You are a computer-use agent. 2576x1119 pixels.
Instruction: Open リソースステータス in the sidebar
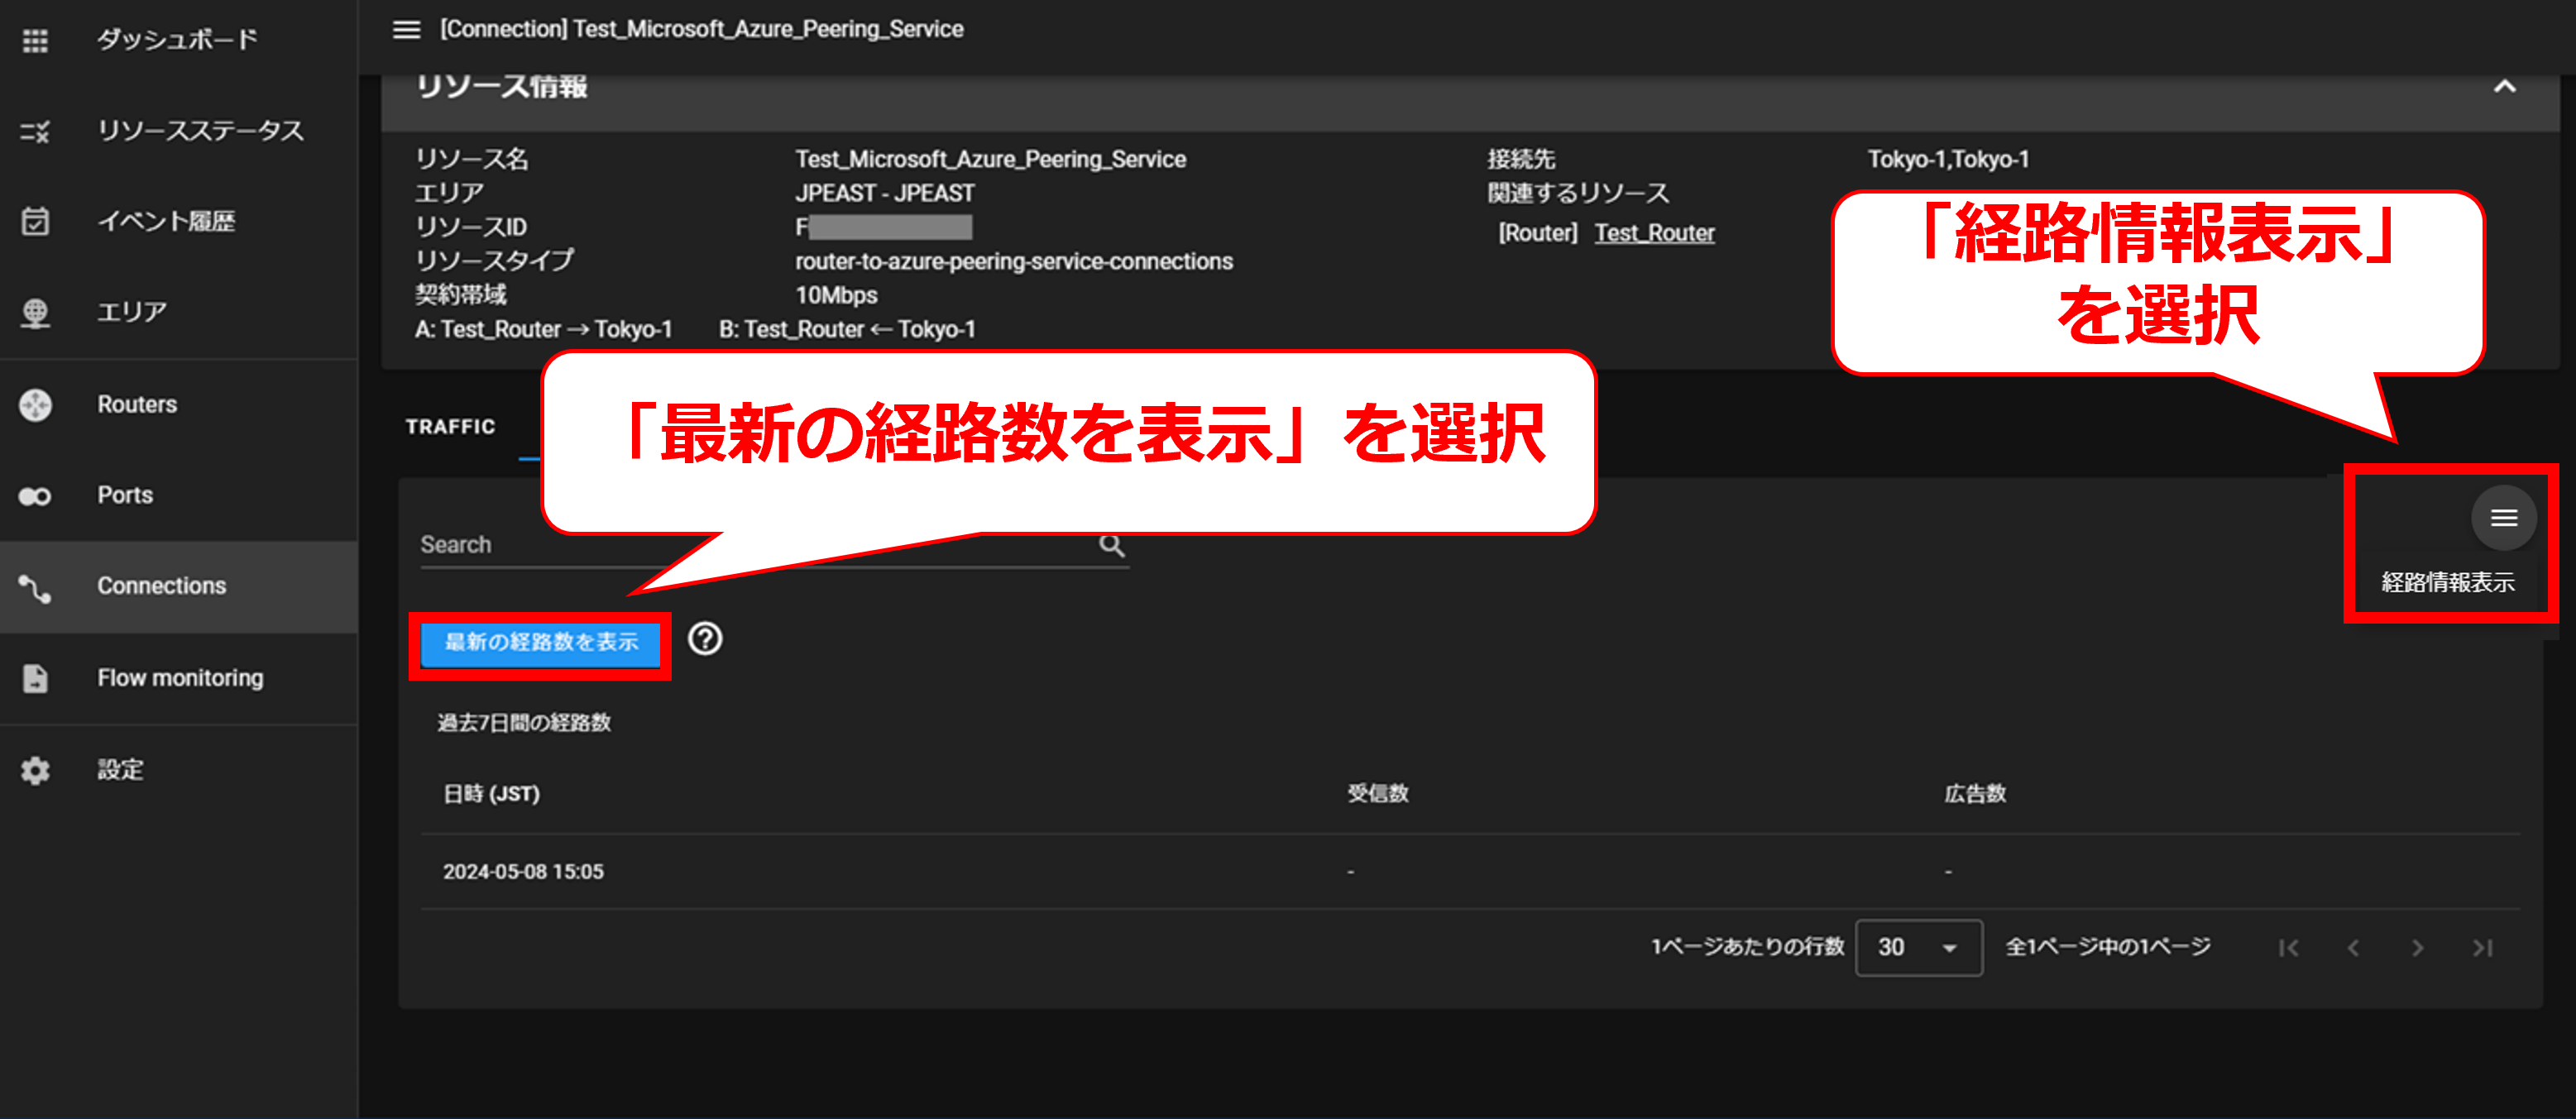point(199,131)
